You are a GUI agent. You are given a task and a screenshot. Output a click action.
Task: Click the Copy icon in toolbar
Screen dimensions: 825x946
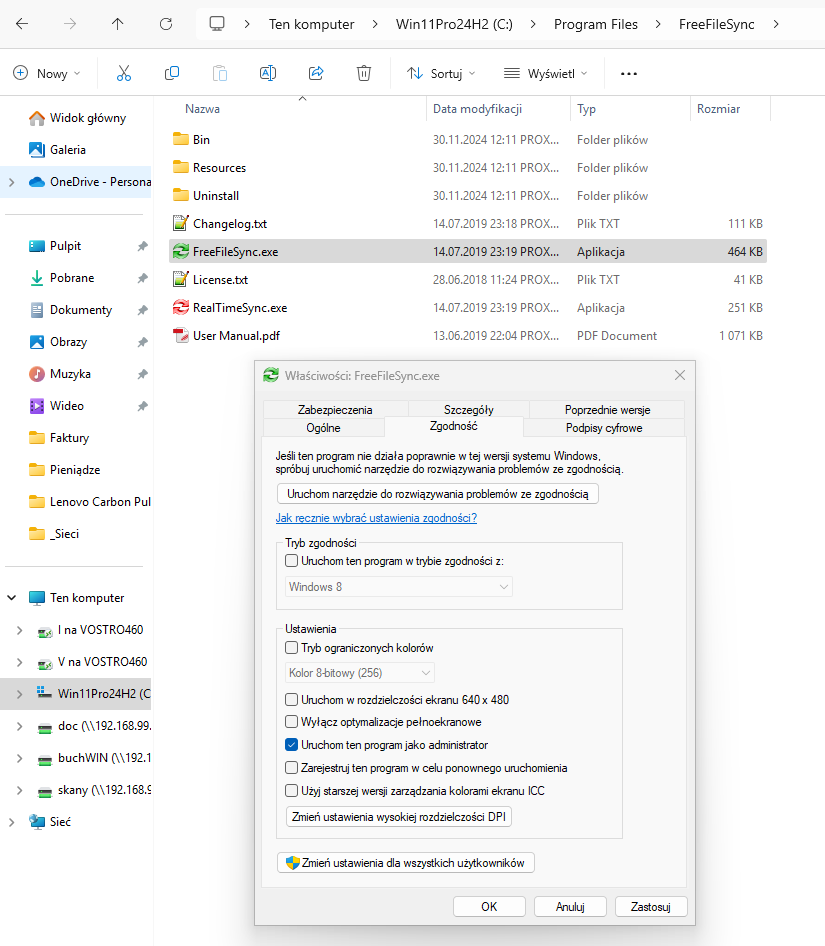(x=172, y=74)
